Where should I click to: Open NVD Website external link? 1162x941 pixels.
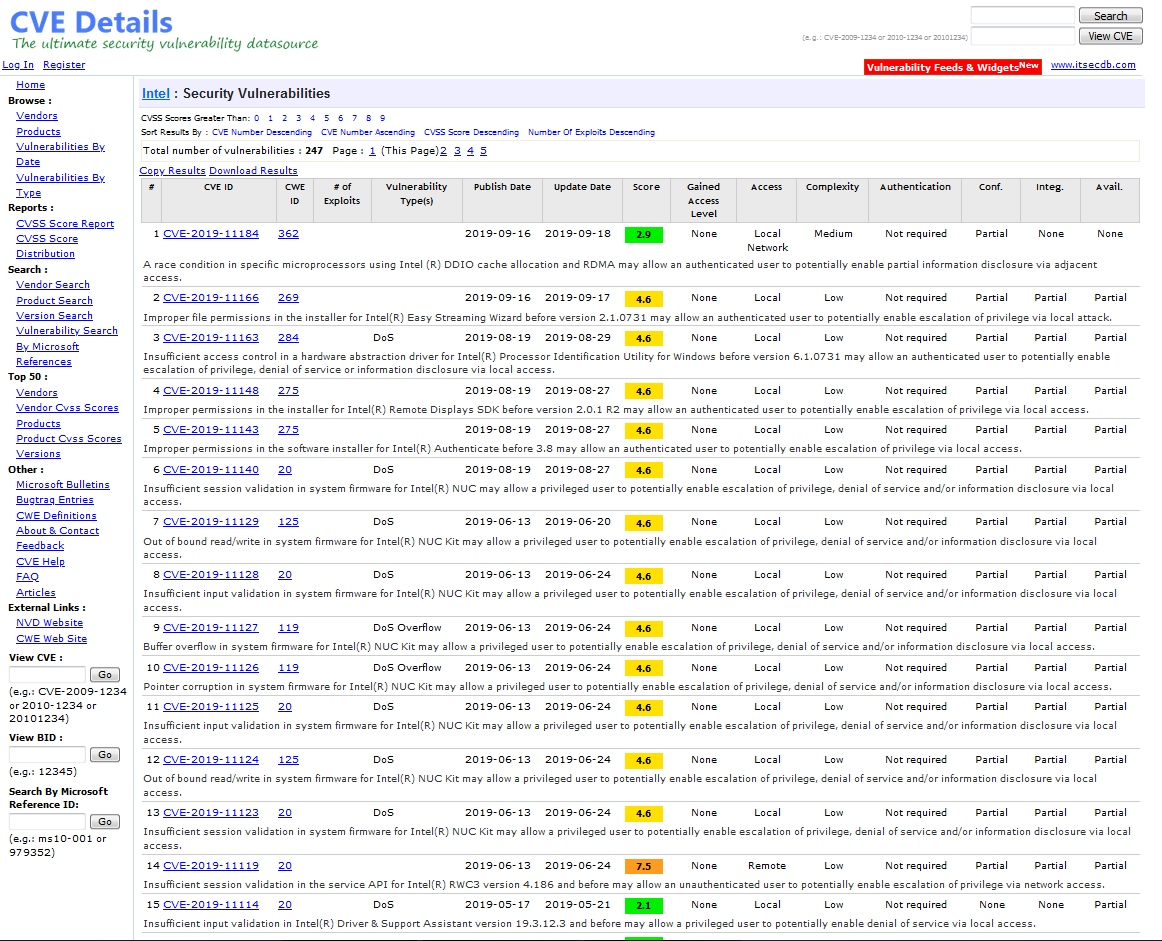50,622
